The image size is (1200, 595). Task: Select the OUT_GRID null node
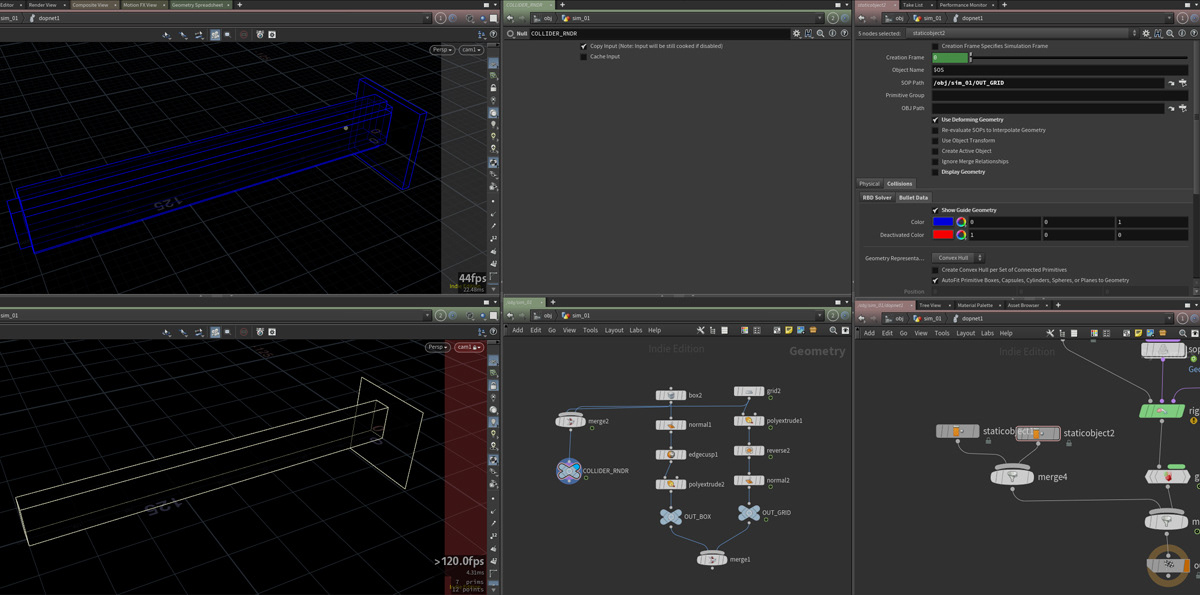coord(749,513)
